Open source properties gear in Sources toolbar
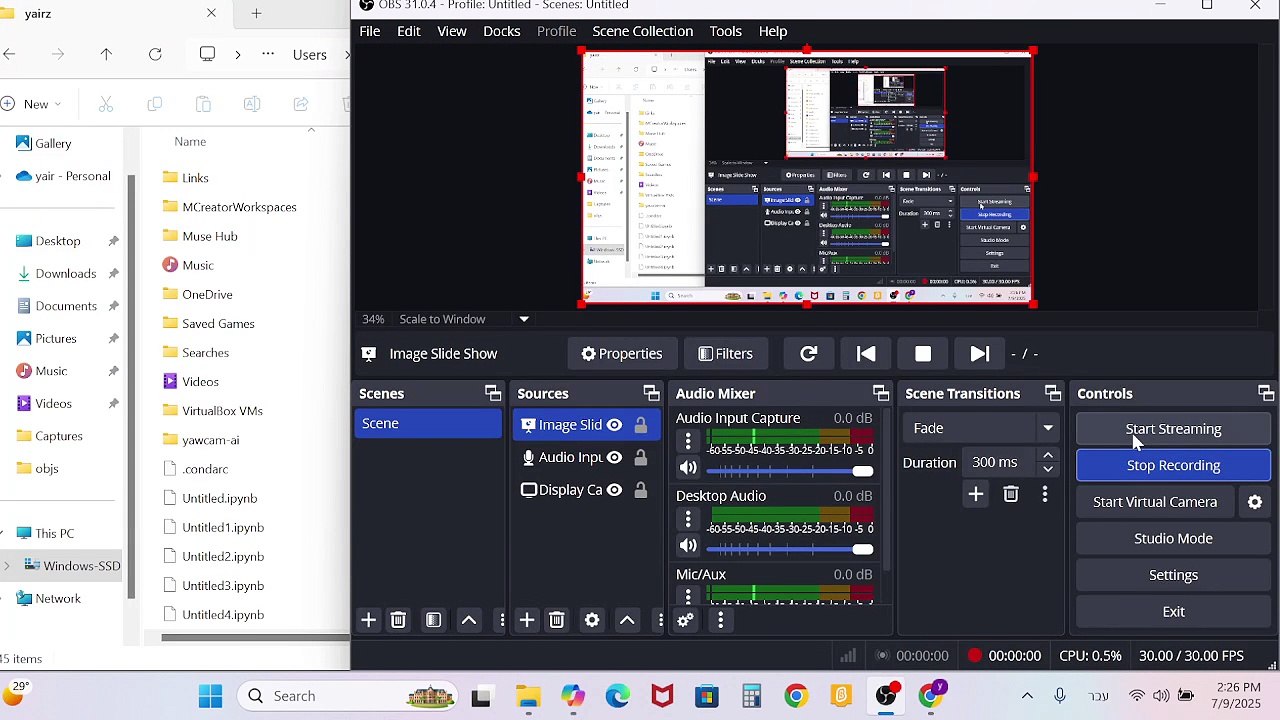Screen dimensions: 1280x720 pyautogui.click(x=592, y=621)
